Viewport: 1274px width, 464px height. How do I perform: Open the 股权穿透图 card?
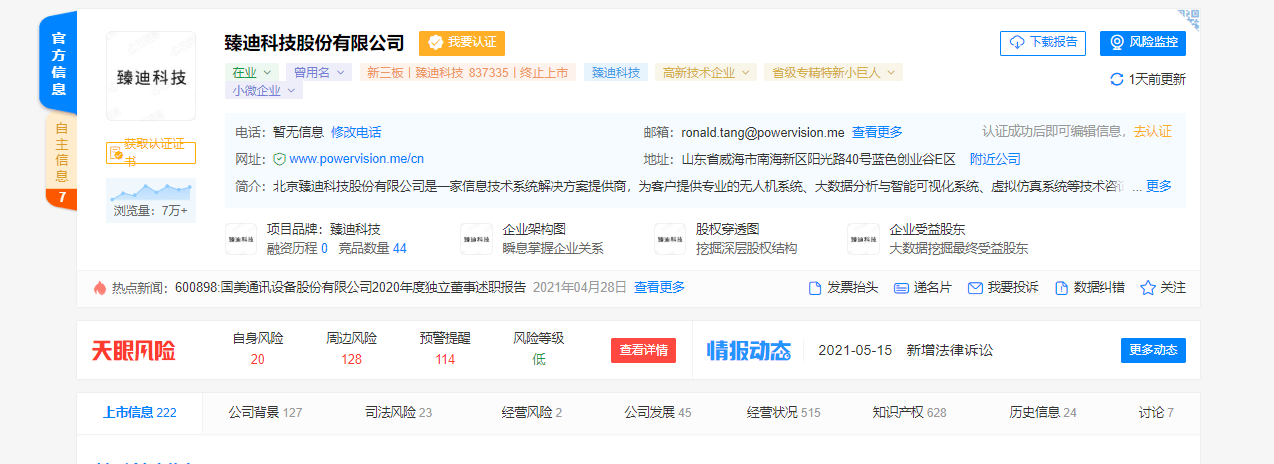click(x=726, y=239)
